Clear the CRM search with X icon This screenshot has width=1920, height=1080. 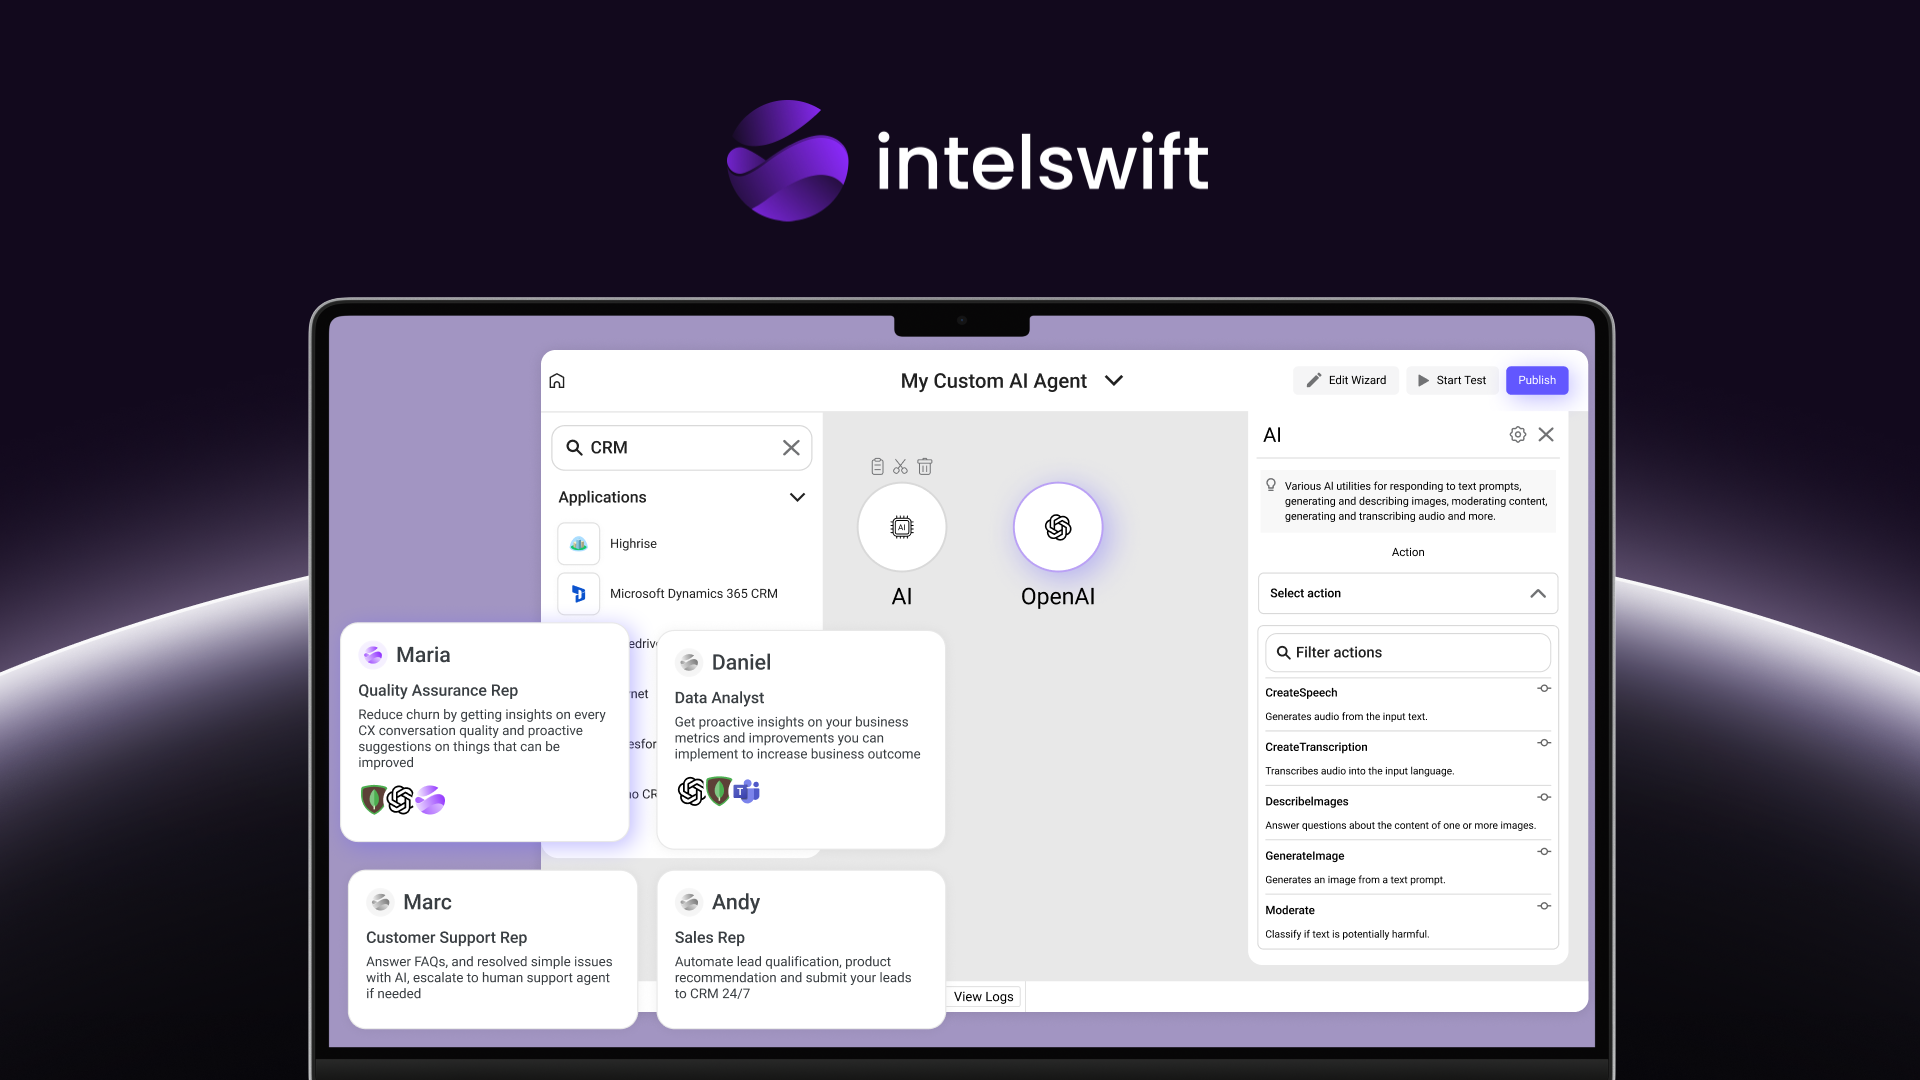click(x=791, y=448)
